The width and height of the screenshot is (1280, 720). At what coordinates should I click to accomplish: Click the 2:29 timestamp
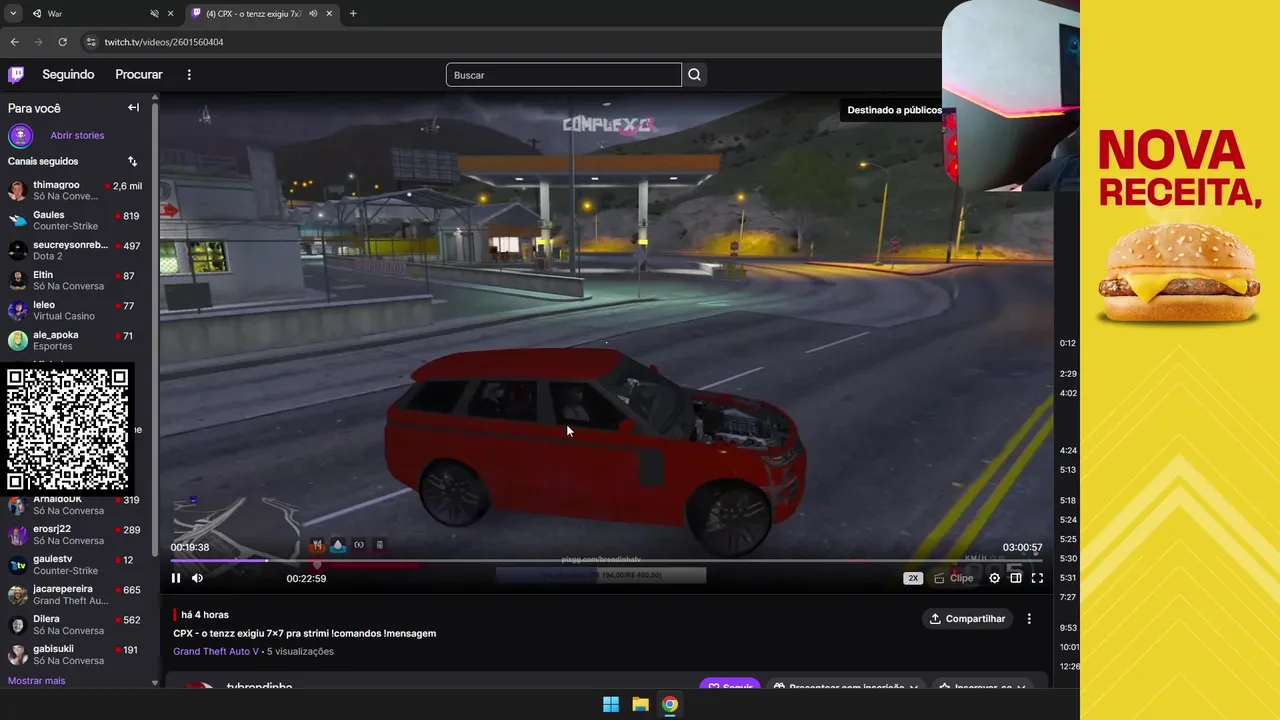point(1068,374)
